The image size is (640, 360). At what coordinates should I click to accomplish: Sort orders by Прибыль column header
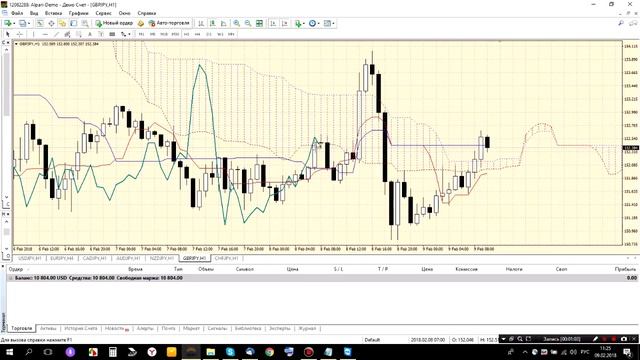[625, 269]
